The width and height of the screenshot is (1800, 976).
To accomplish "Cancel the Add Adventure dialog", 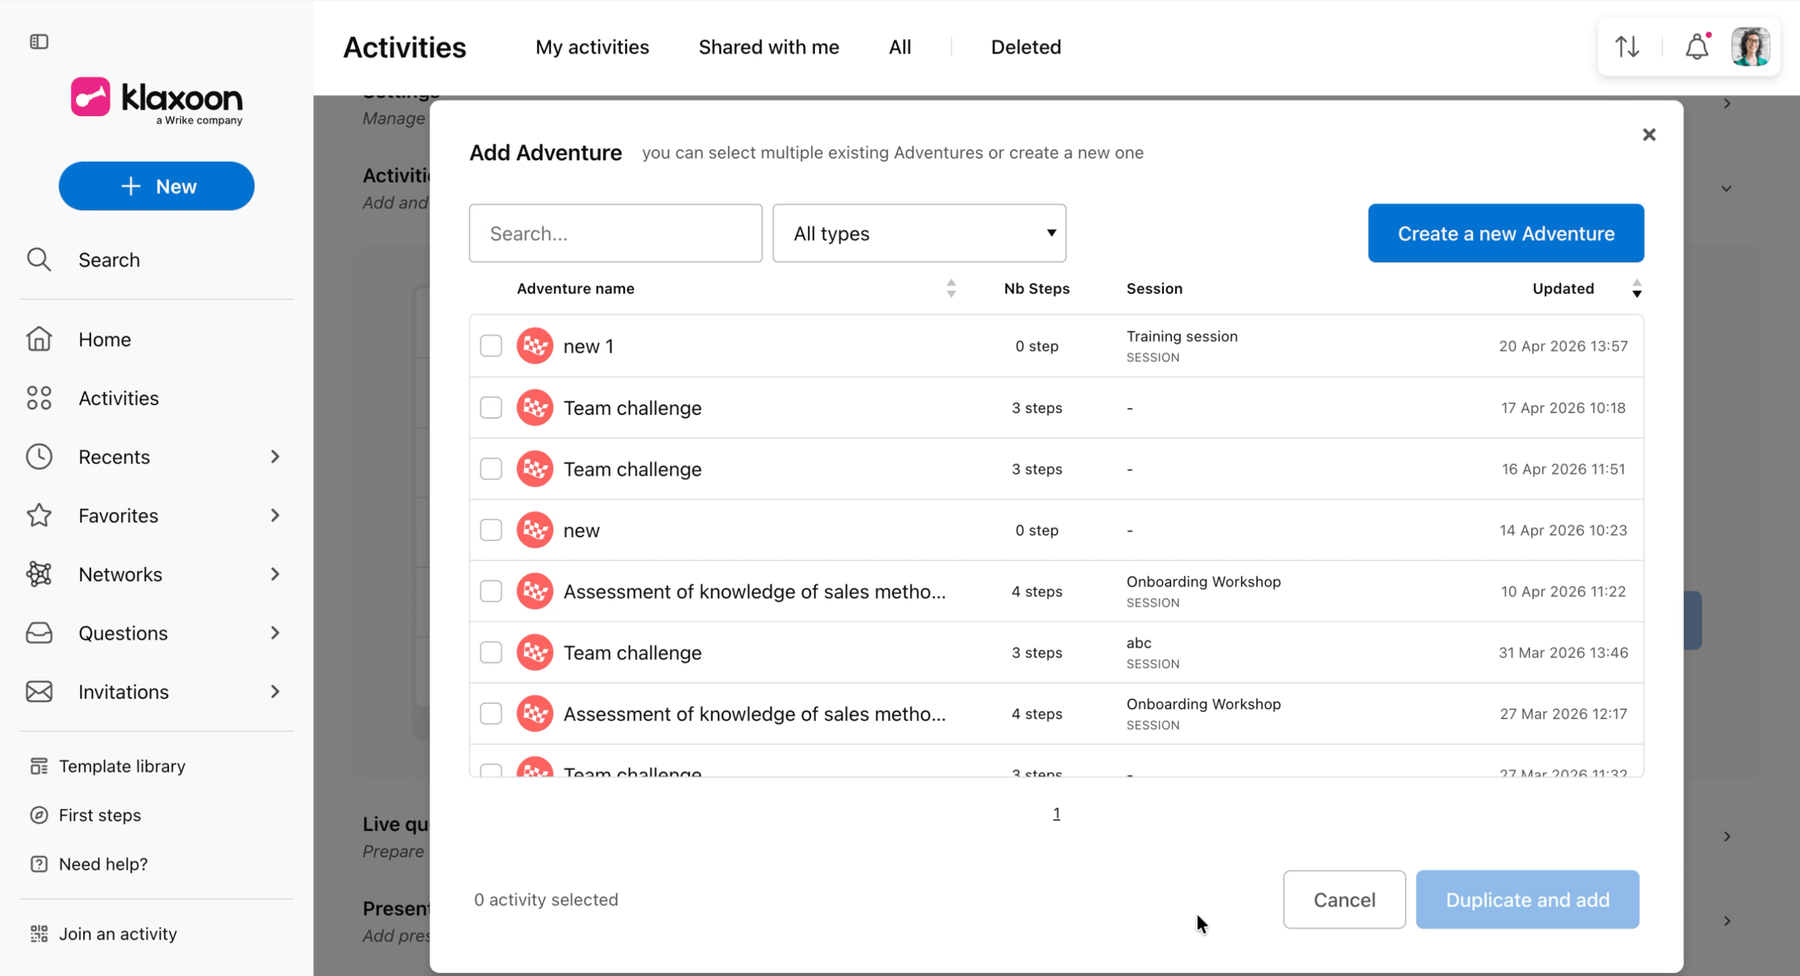I will click(x=1344, y=899).
